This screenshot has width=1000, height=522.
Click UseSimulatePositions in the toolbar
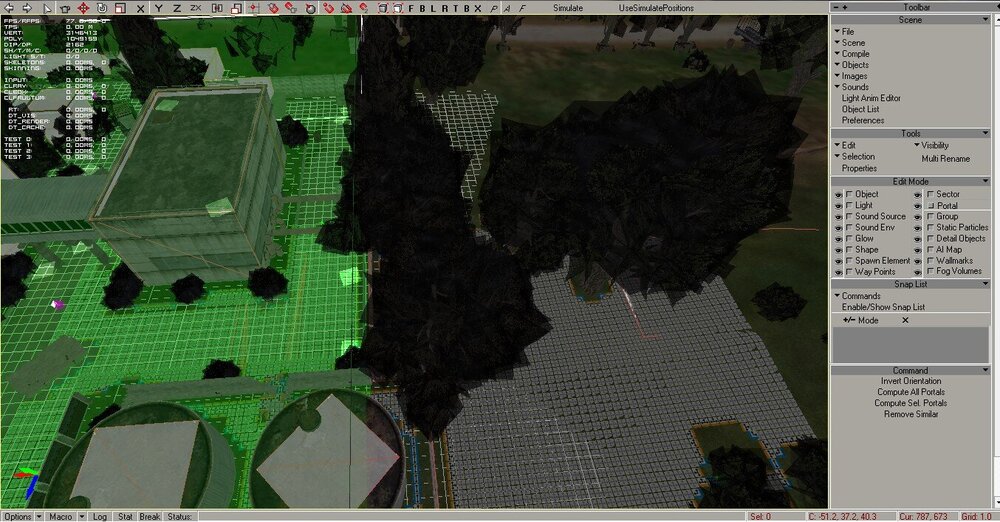pyautogui.click(x=656, y=8)
